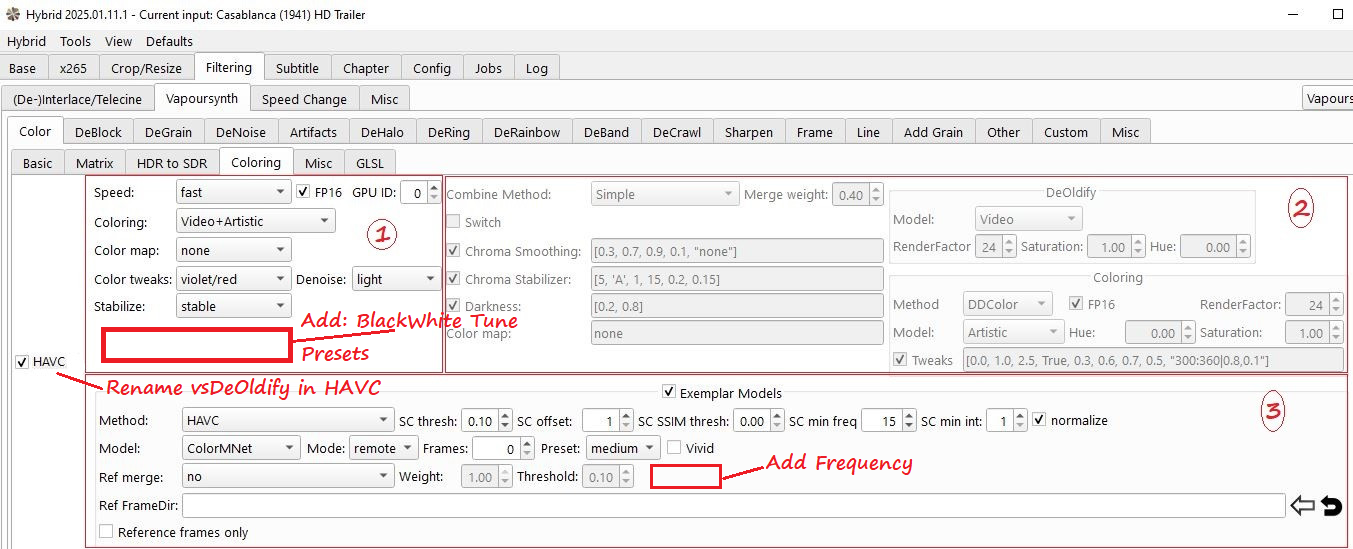Maximize the Hybrid window
1353x549 pixels.
(1338, 15)
